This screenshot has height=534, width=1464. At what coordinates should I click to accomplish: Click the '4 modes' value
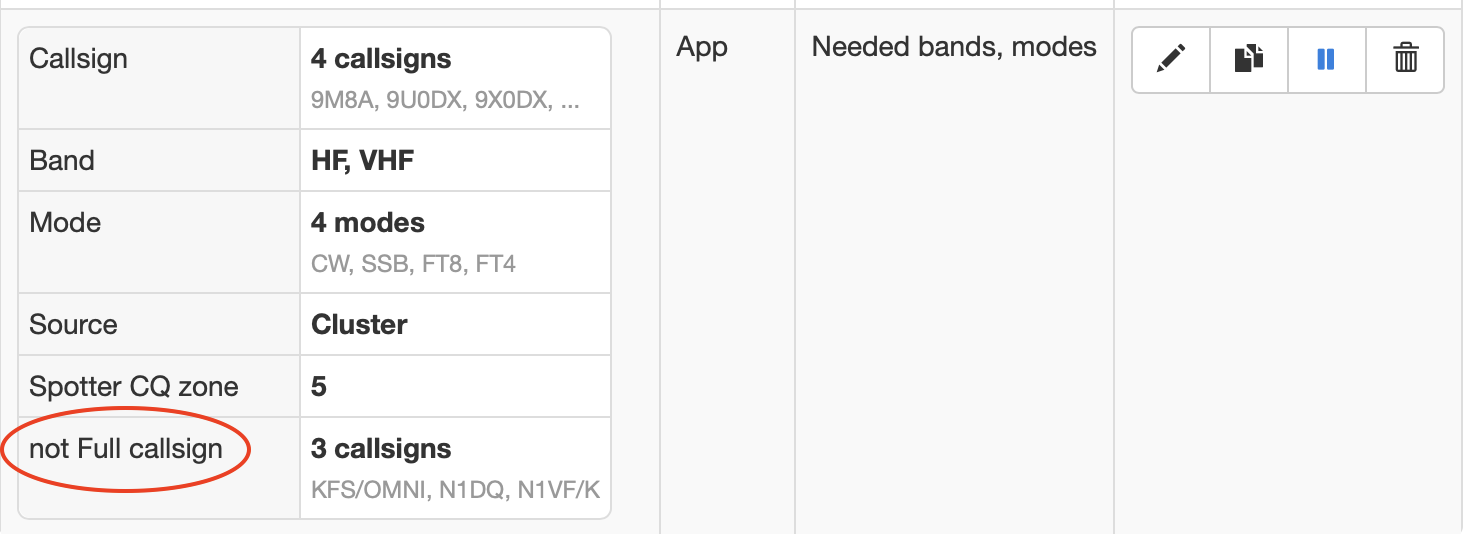tap(368, 223)
